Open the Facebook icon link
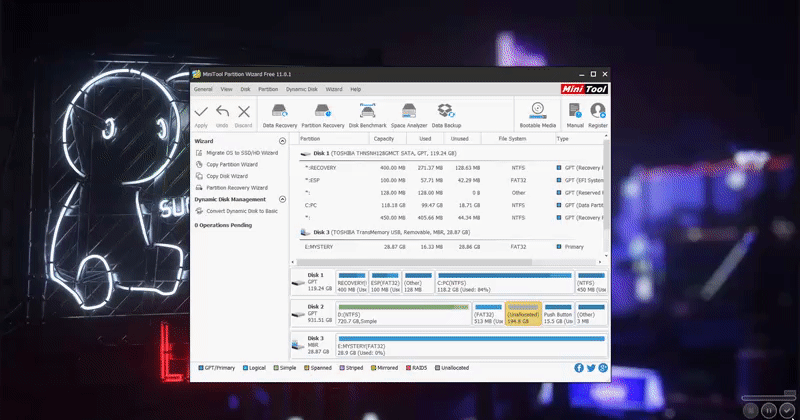Screen dimensions: 800x420 coord(579,368)
